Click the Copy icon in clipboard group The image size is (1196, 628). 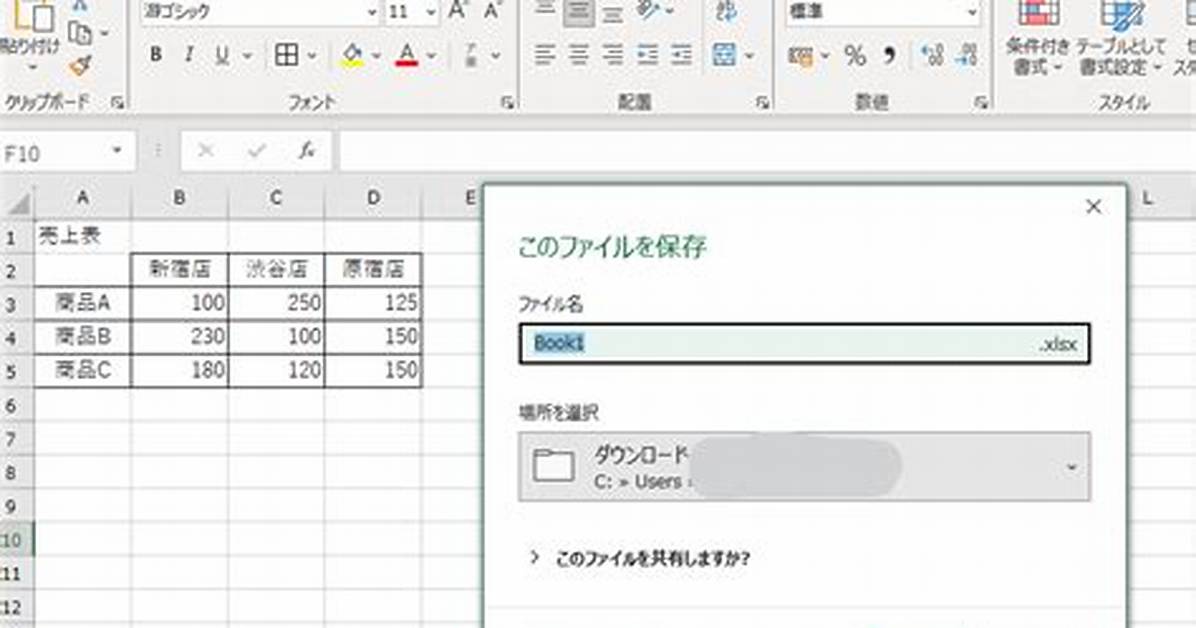80,33
